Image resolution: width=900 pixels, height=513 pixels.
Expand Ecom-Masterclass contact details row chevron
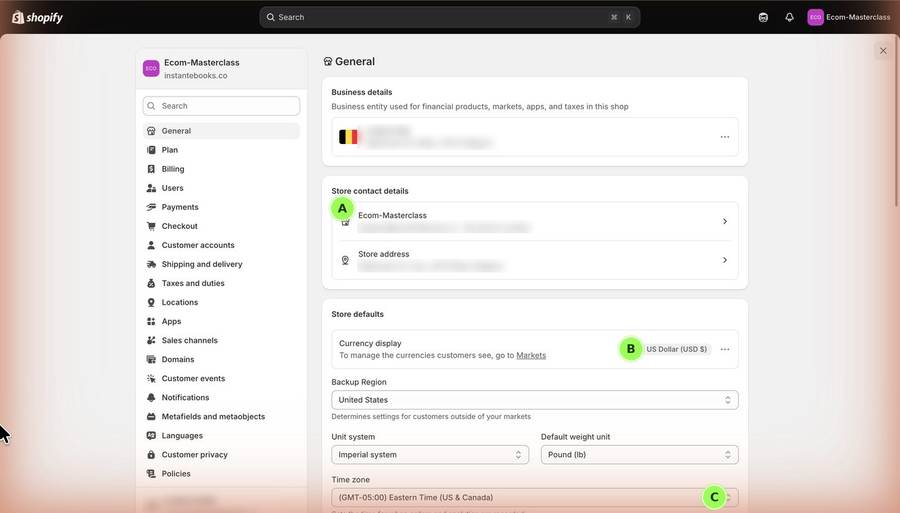click(x=724, y=221)
